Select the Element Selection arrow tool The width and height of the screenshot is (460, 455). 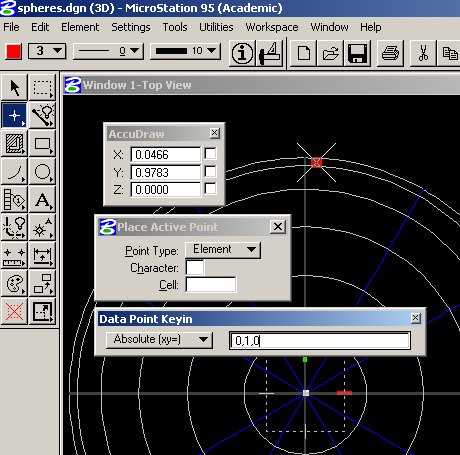(x=14, y=87)
